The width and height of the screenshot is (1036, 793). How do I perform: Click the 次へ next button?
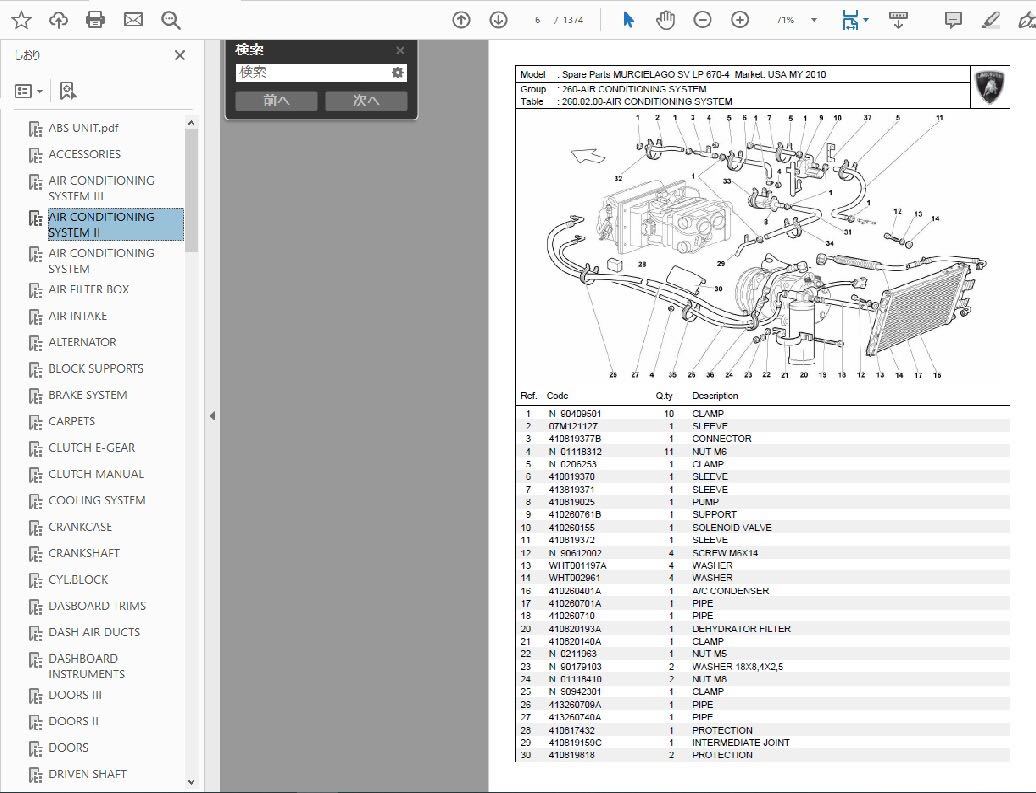(x=366, y=100)
